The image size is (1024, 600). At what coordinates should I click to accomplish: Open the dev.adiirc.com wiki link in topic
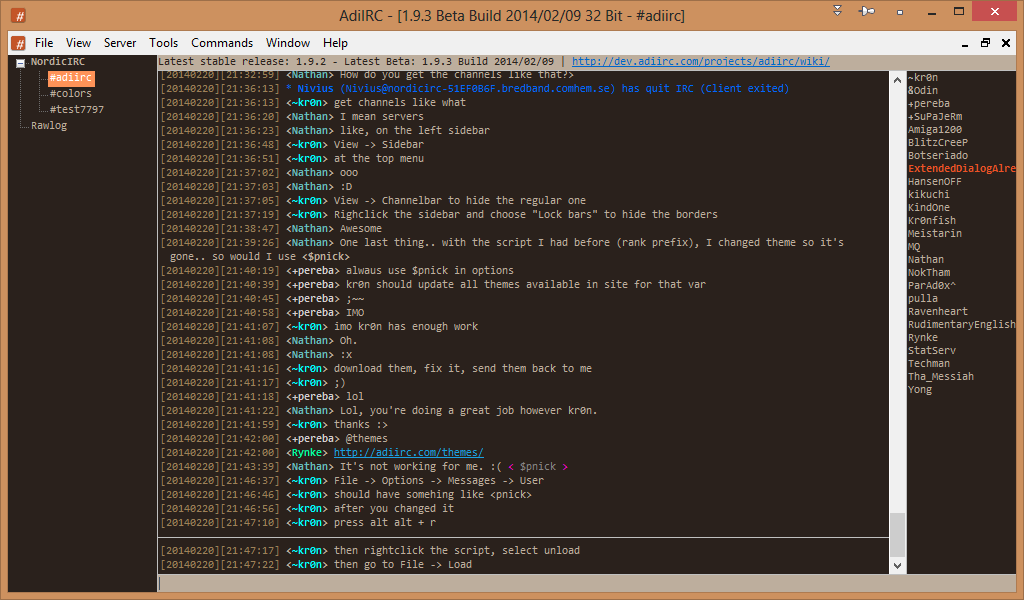(x=701, y=61)
